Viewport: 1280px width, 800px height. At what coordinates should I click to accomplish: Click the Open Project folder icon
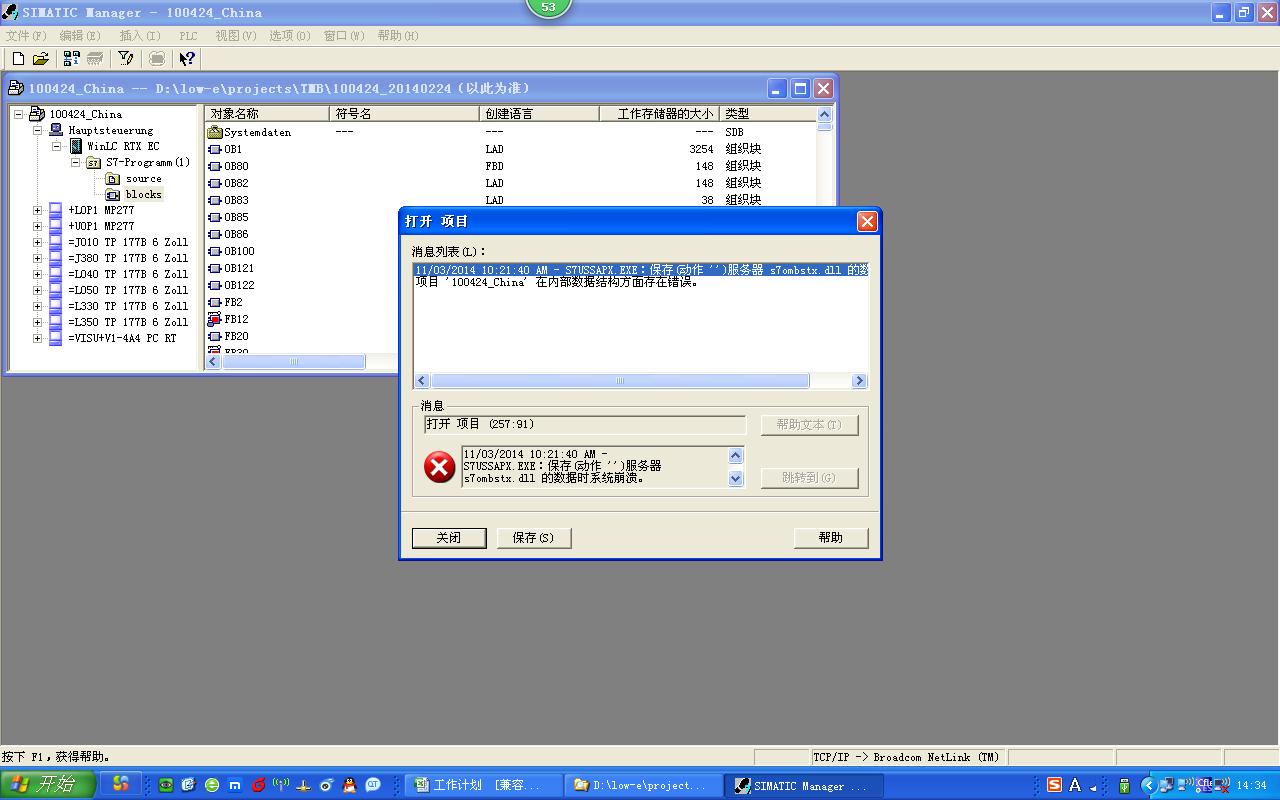pyautogui.click(x=41, y=59)
